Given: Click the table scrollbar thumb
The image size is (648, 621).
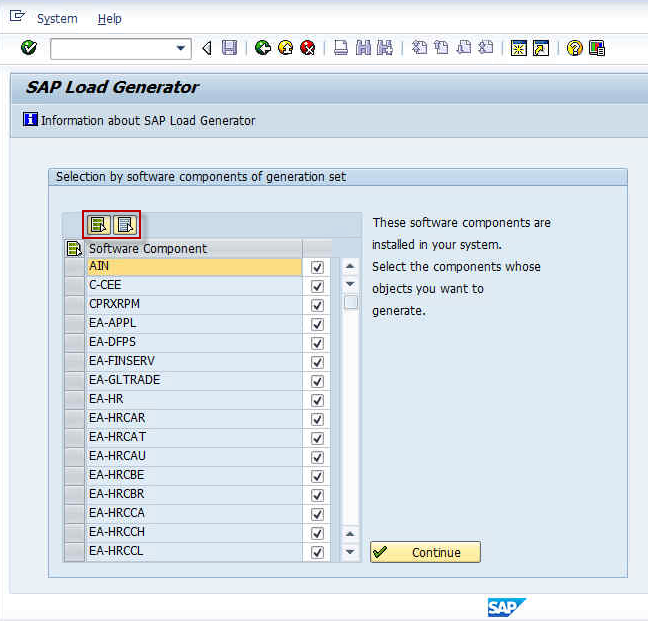Looking at the screenshot, I should [351, 302].
